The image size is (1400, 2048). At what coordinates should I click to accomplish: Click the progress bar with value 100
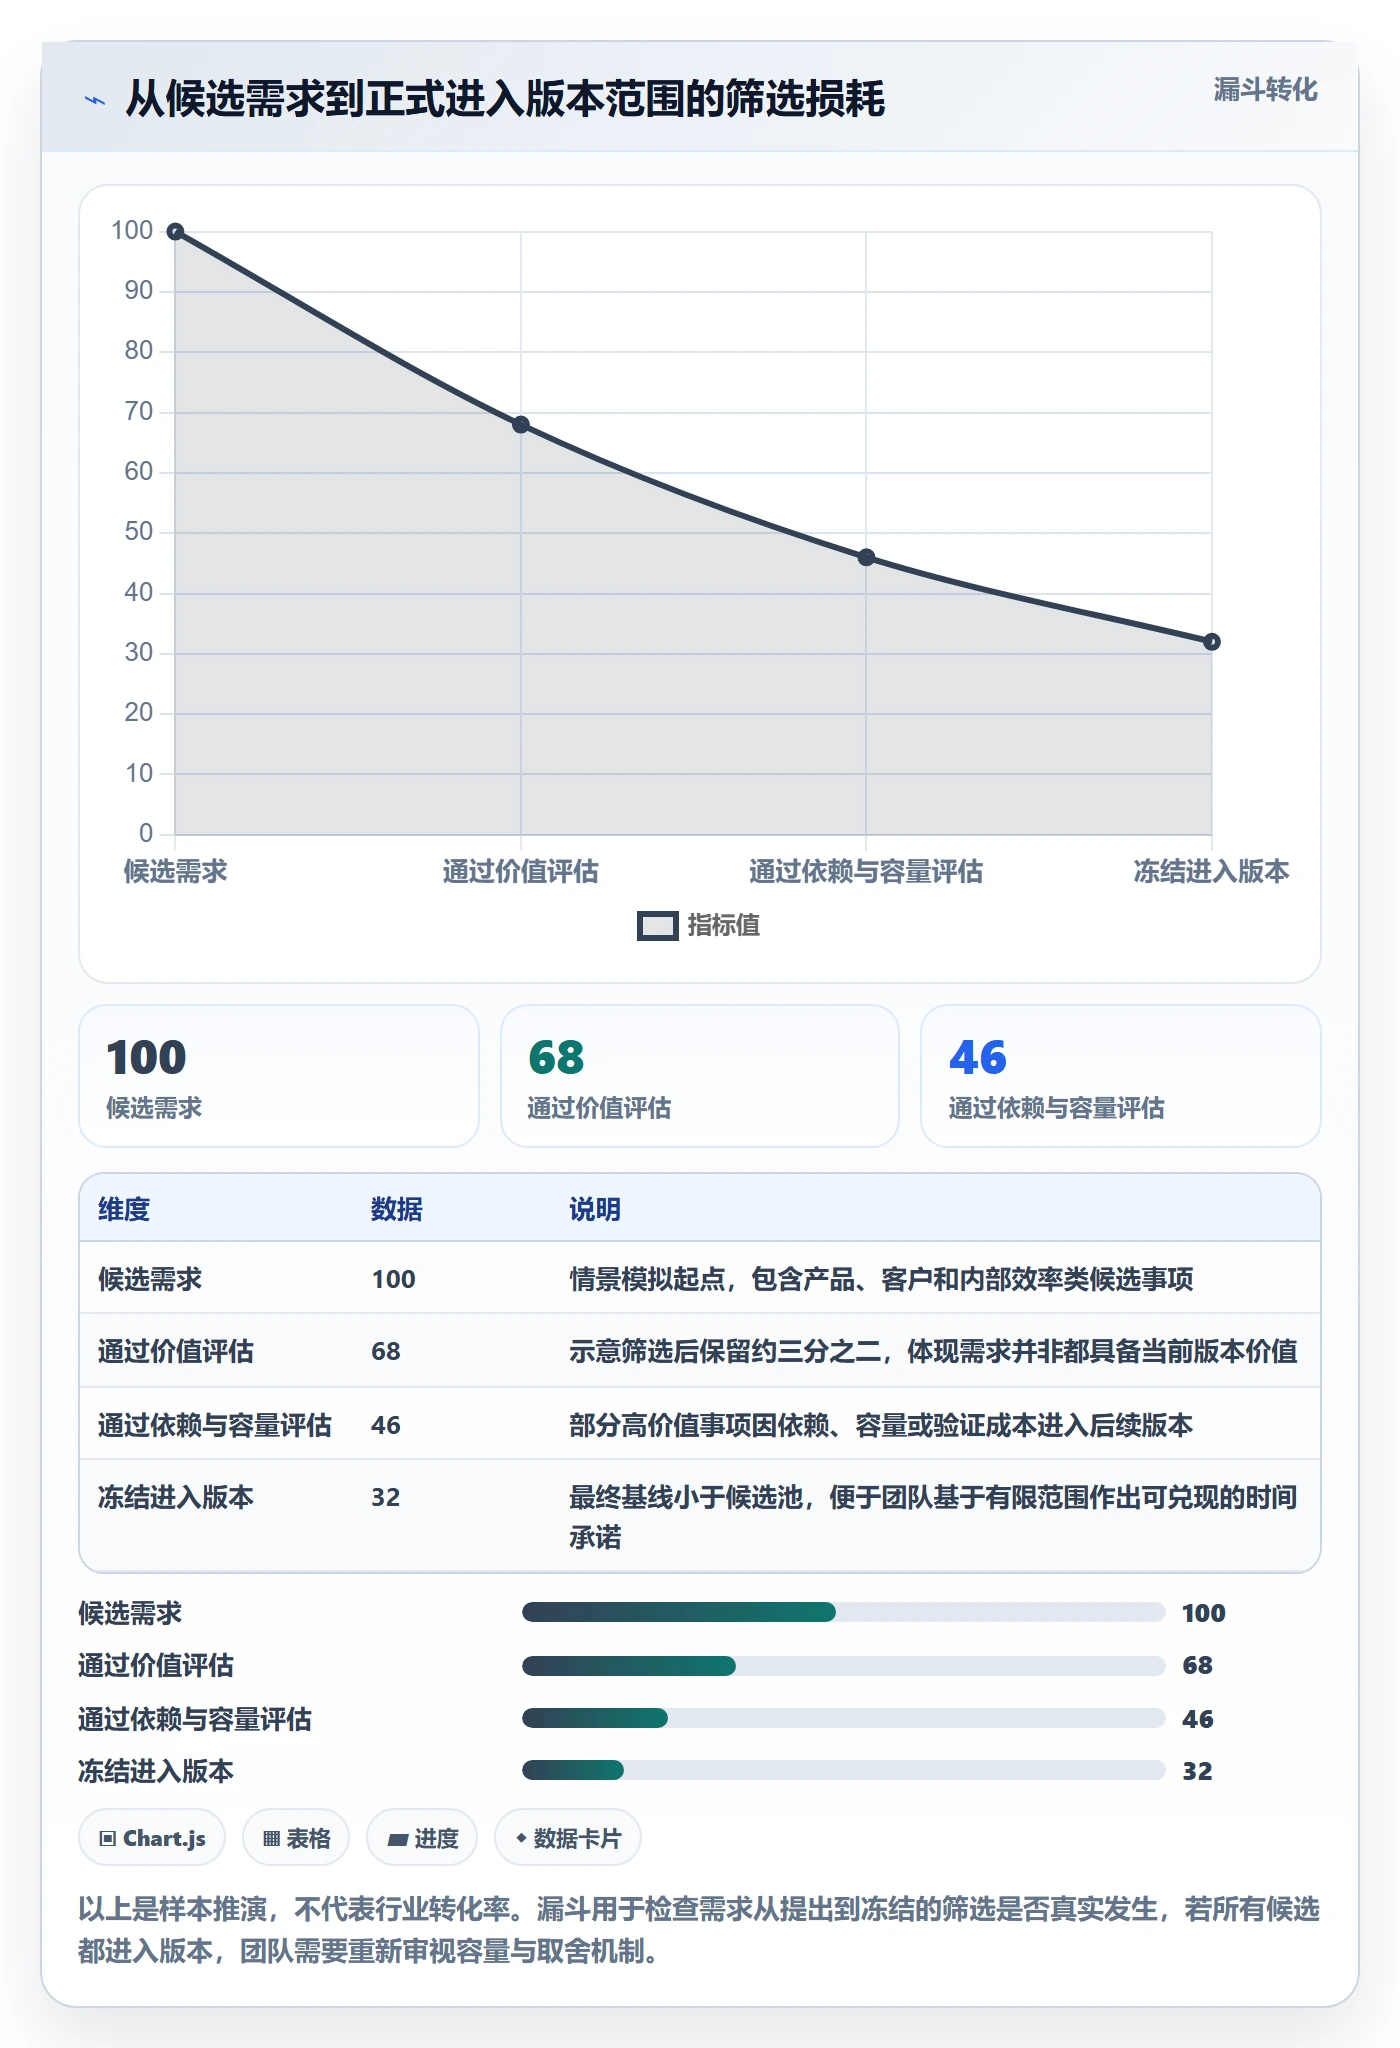pos(843,1612)
